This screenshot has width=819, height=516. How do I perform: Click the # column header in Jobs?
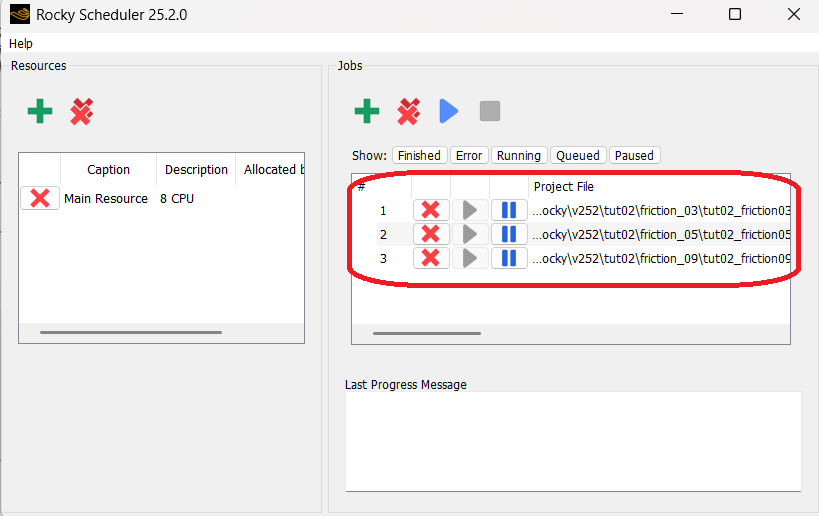(x=382, y=186)
